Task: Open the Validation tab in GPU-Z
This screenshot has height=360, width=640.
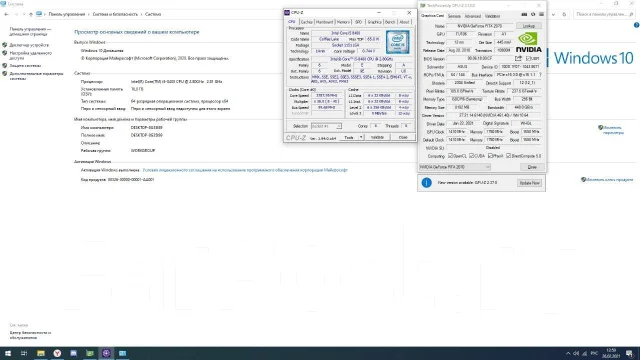Action: click(492, 16)
